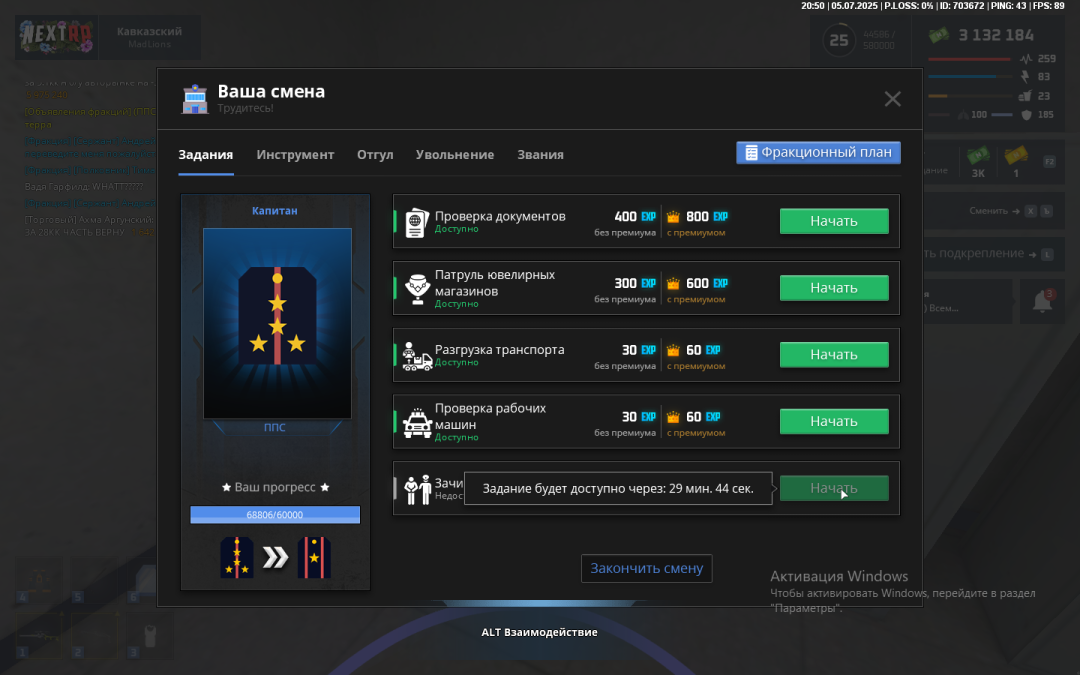This screenshot has height=675, width=1080.
Task: Click the premium crown icon in Патруль ювелирных магазинов row
Action: (673, 284)
